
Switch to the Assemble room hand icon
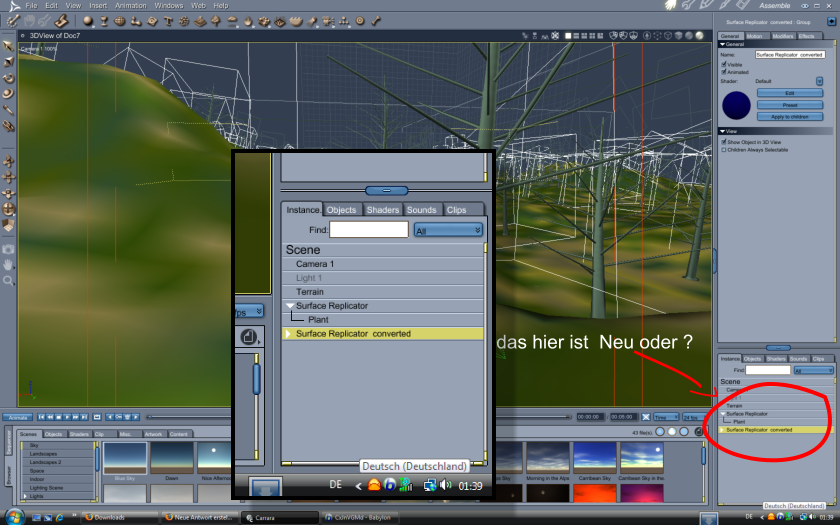coord(670,5)
